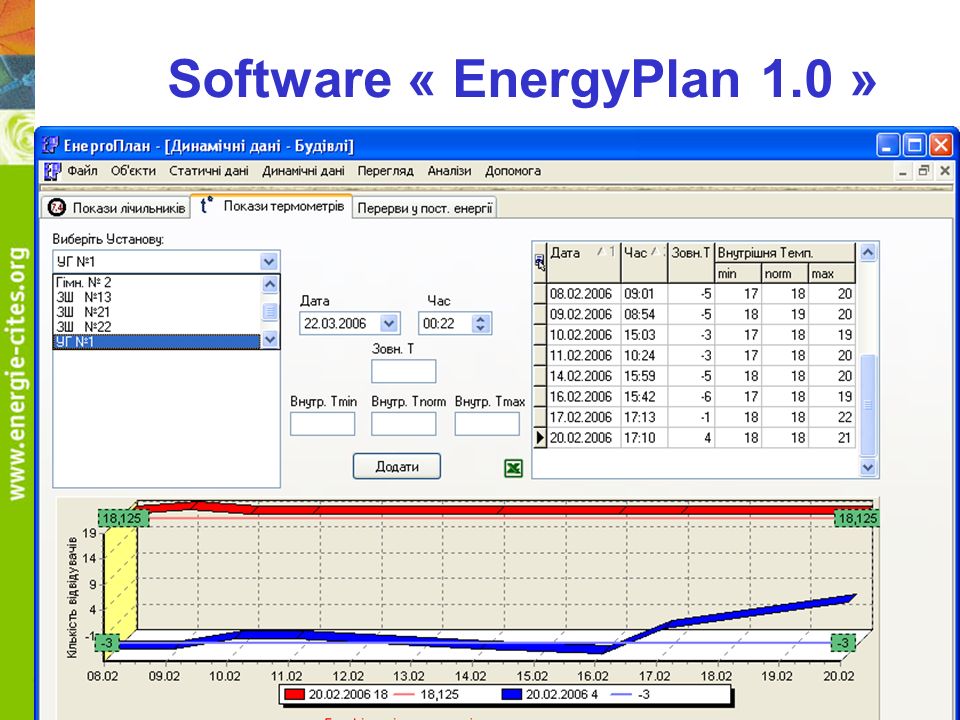The image size is (960, 720).
Task: Select highlighted УГ №1 list entry
Action: tap(157, 342)
